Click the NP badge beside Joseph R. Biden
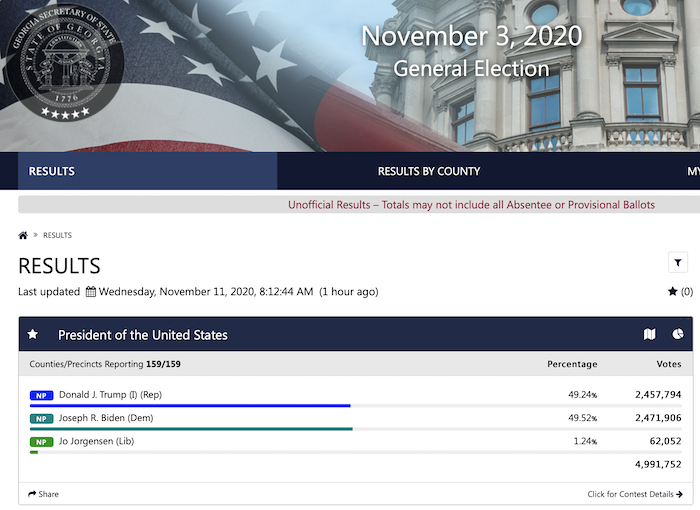Image resolution: width=700 pixels, height=510 pixels. point(42,418)
